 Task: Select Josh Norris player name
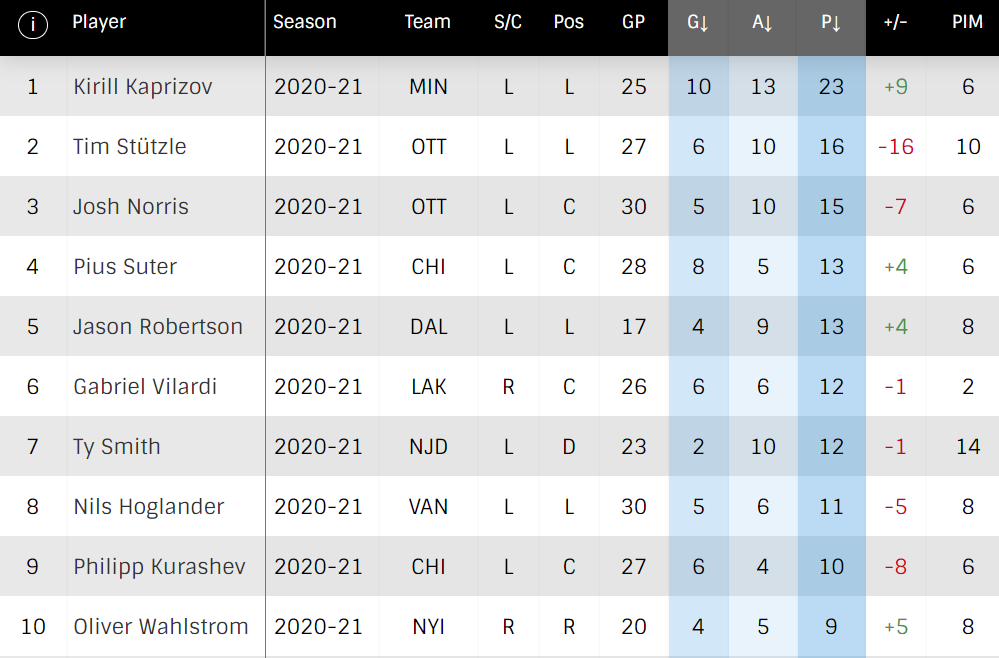coord(131,206)
